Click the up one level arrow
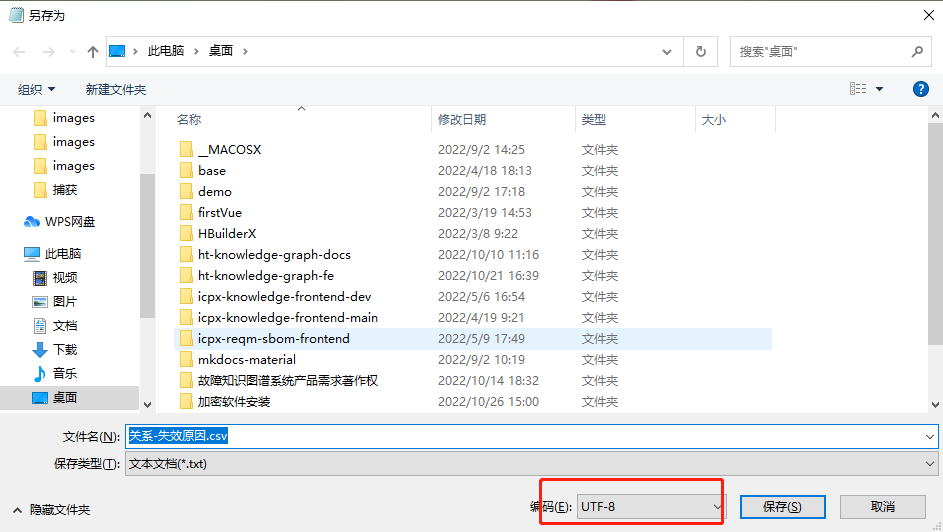This screenshot has height=532, width=943. tap(93, 51)
